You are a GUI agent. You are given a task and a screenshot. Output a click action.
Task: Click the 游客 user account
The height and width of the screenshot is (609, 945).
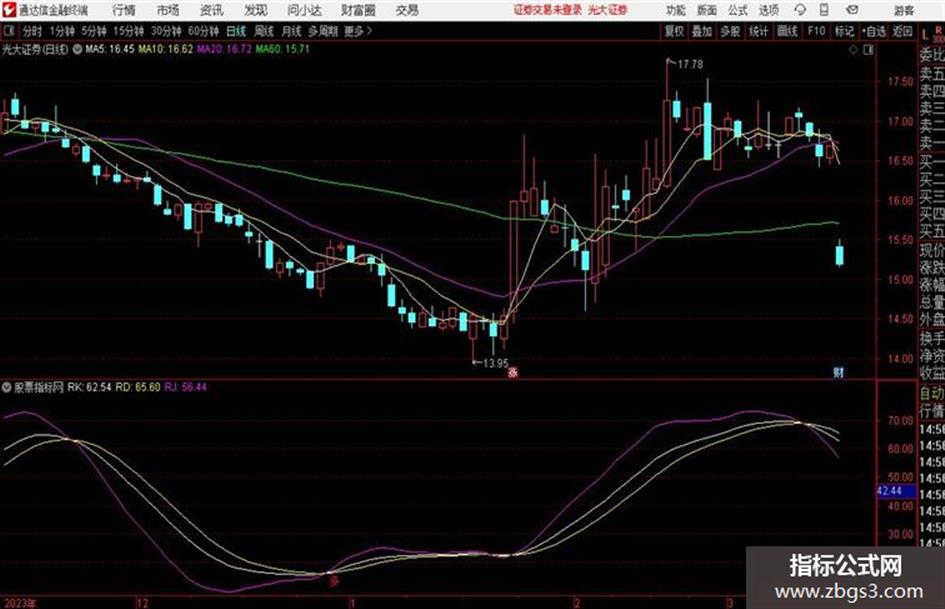coord(904,10)
